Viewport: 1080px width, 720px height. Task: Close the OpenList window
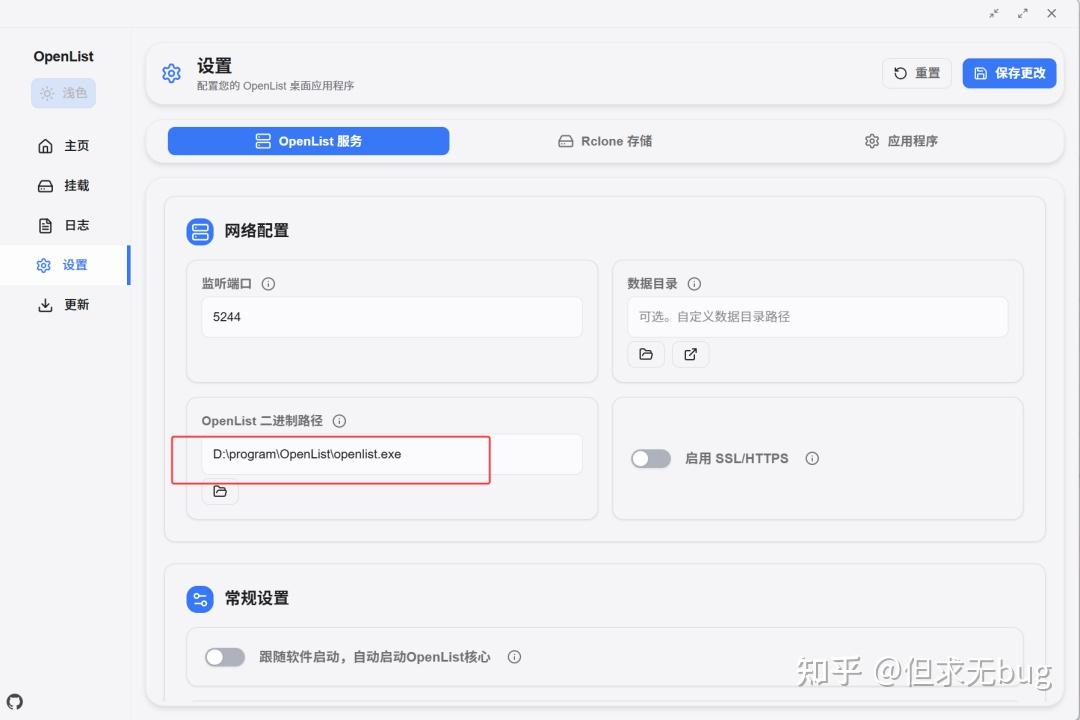[1052, 13]
